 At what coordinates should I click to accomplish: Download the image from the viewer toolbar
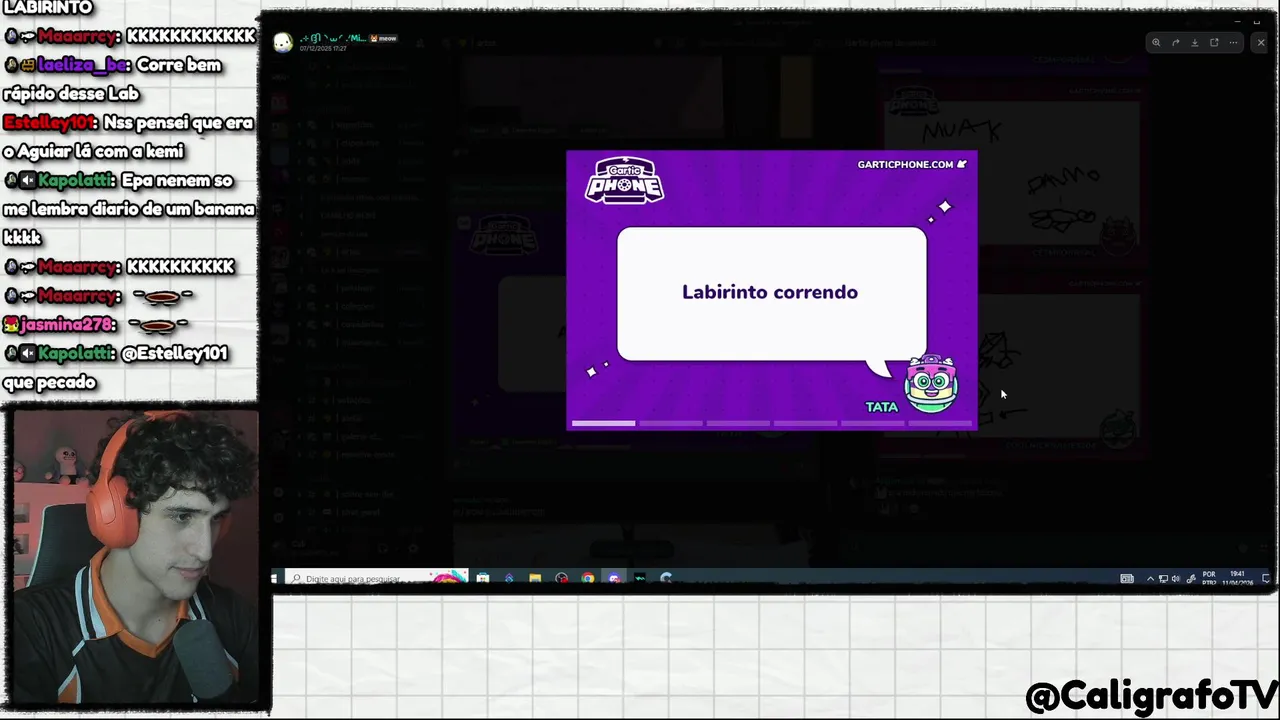click(1194, 42)
